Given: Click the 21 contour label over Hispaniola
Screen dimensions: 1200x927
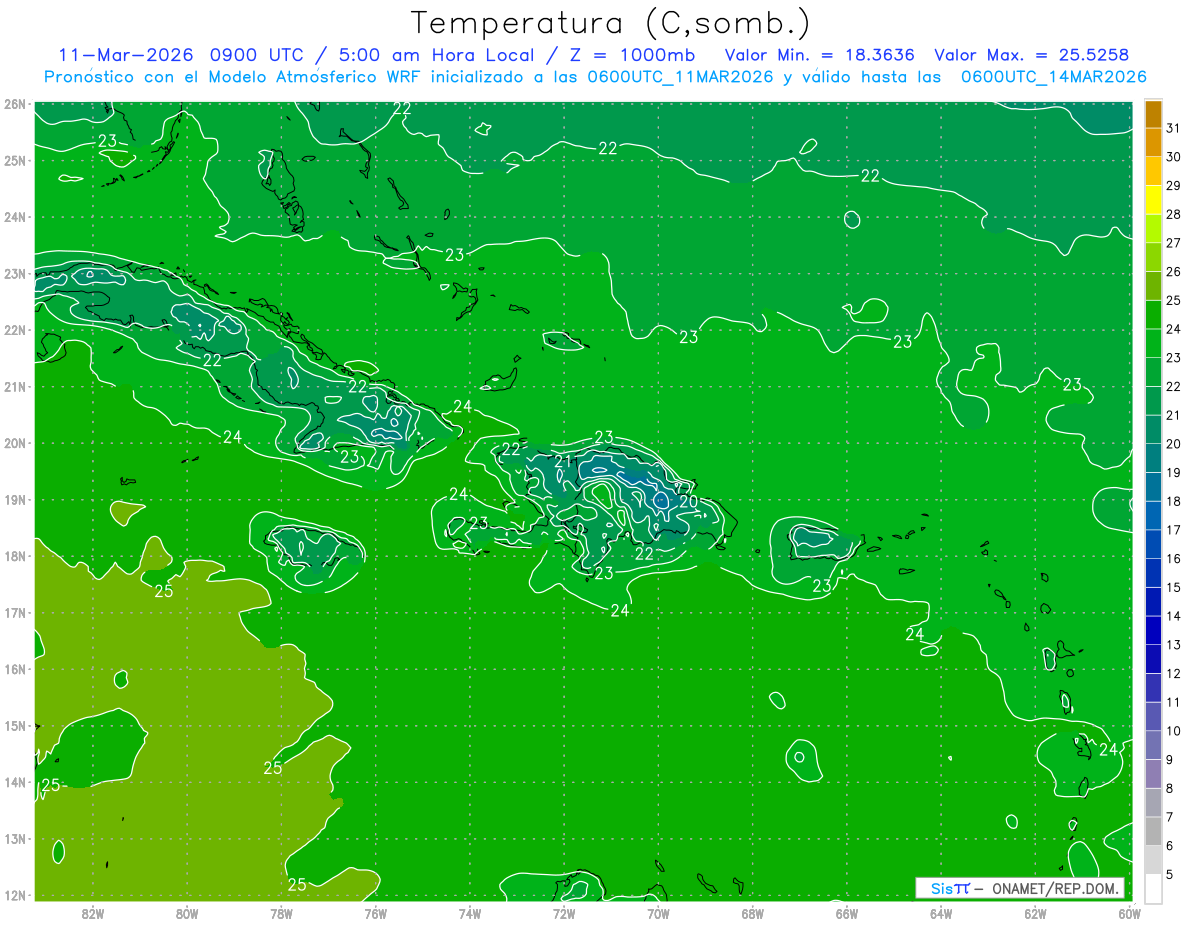Looking at the screenshot, I should pyautogui.click(x=563, y=461).
